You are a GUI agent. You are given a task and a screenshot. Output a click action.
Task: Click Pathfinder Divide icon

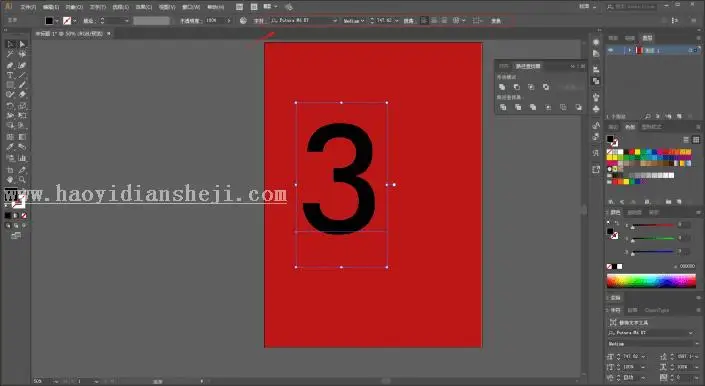tap(503, 107)
